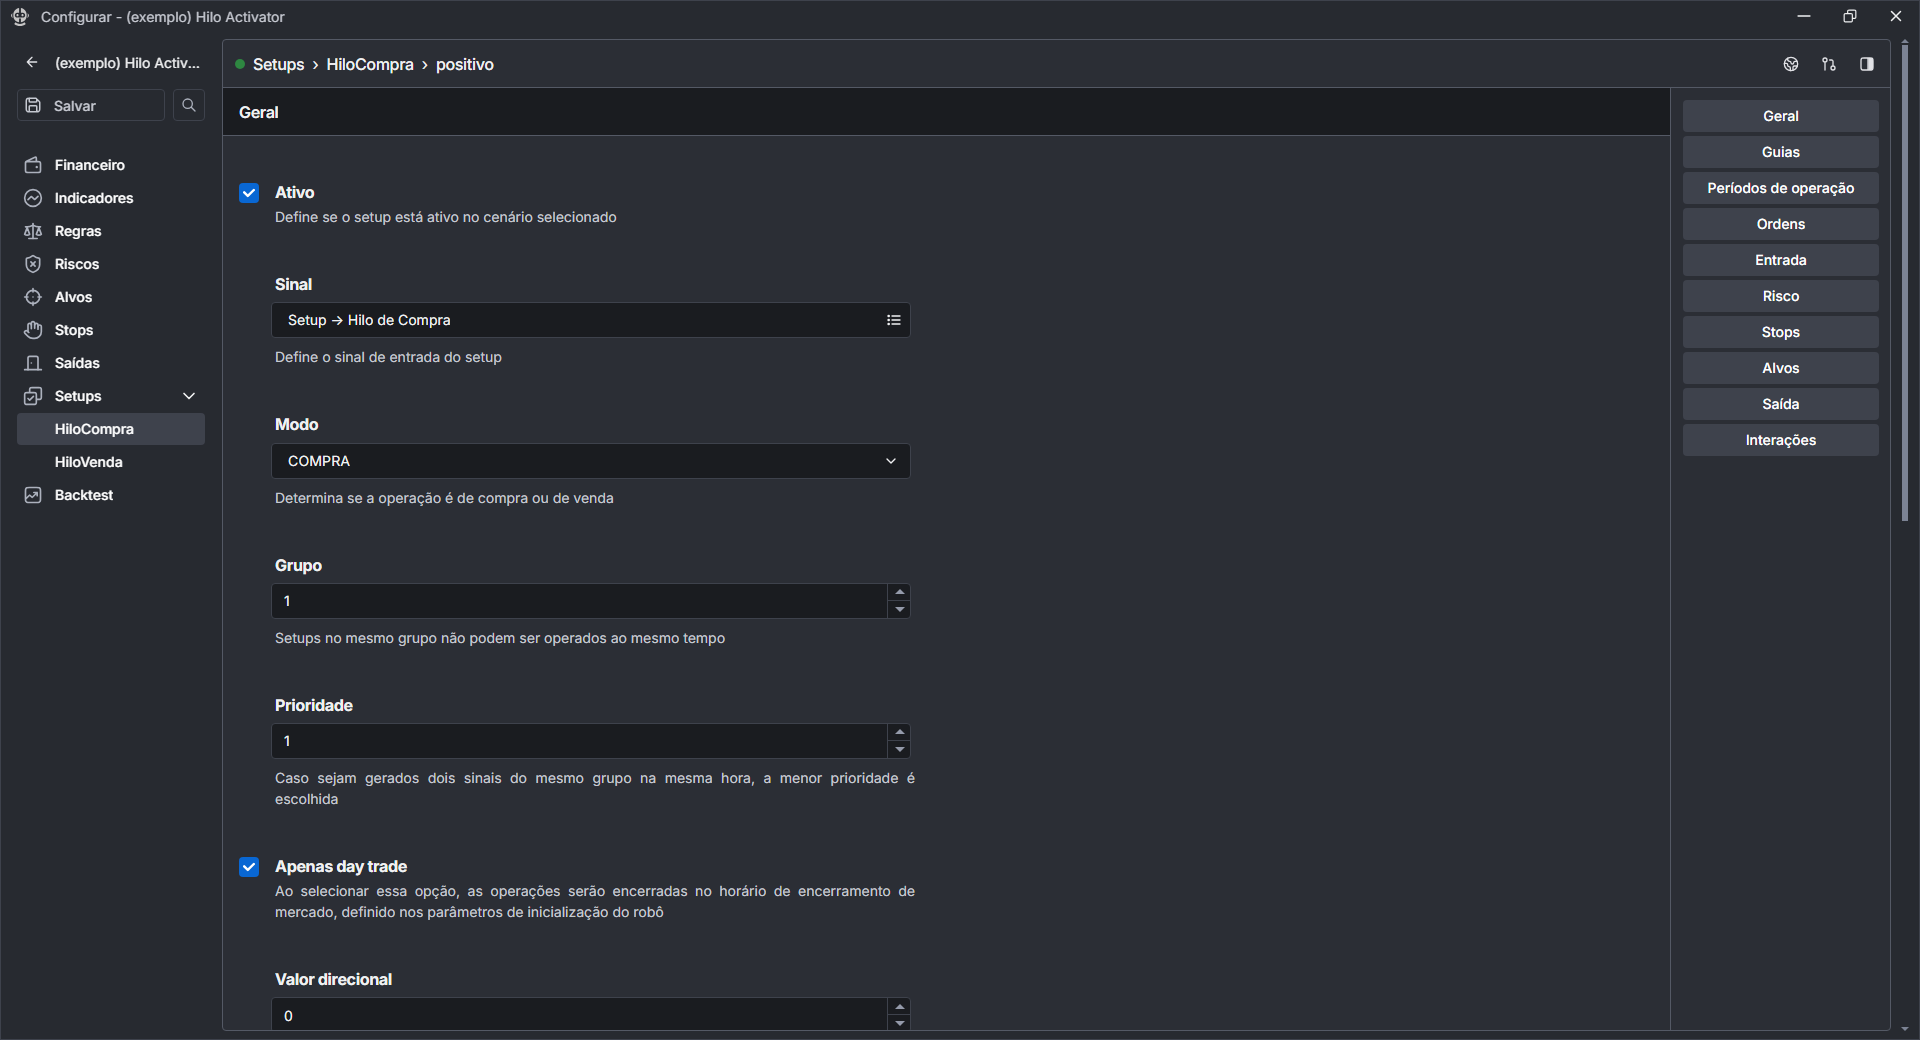Jump to Interações section
The width and height of the screenshot is (1920, 1040).
click(x=1780, y=440)
